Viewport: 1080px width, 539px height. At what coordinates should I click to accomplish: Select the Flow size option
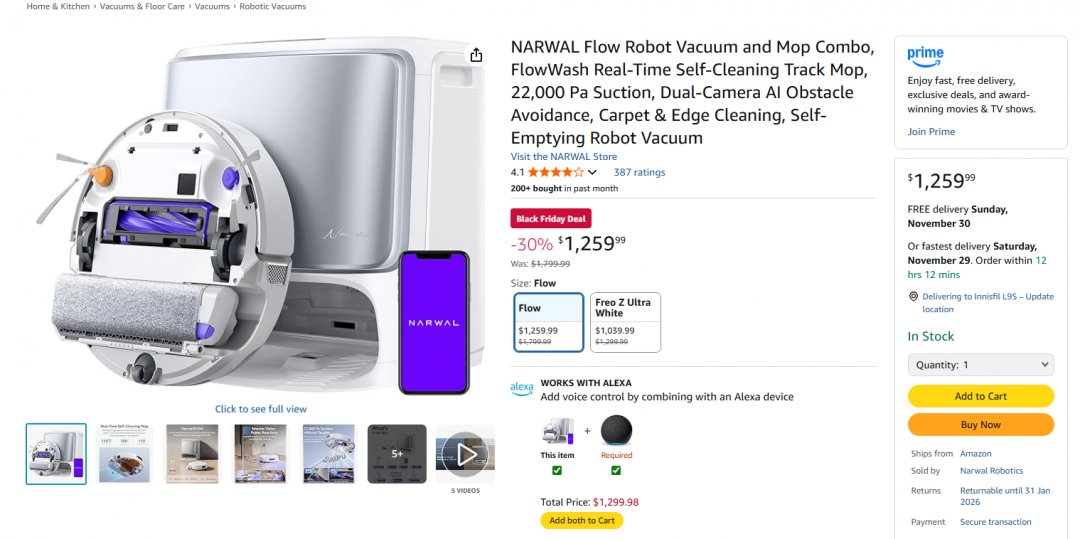pyautogui.click(x=548, y=322)
